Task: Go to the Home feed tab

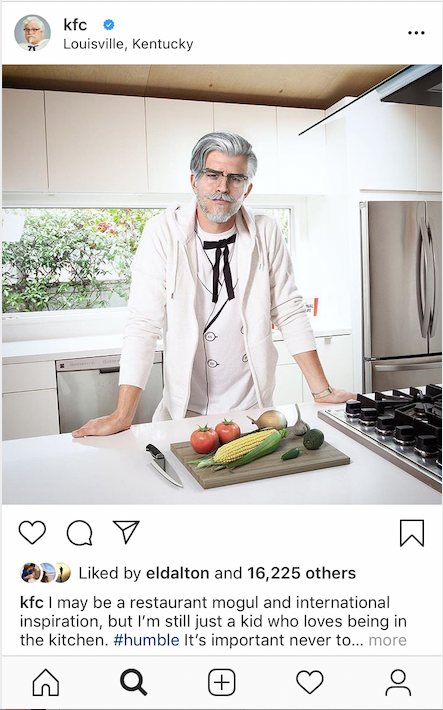Action: tap(46, 682)
